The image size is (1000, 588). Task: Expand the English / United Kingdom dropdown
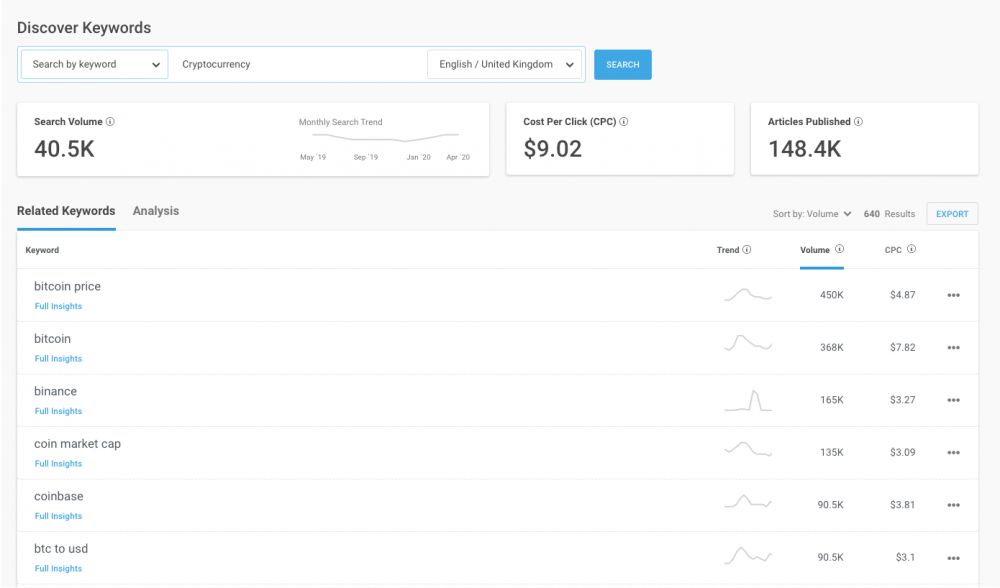click(x=505, y=64)
